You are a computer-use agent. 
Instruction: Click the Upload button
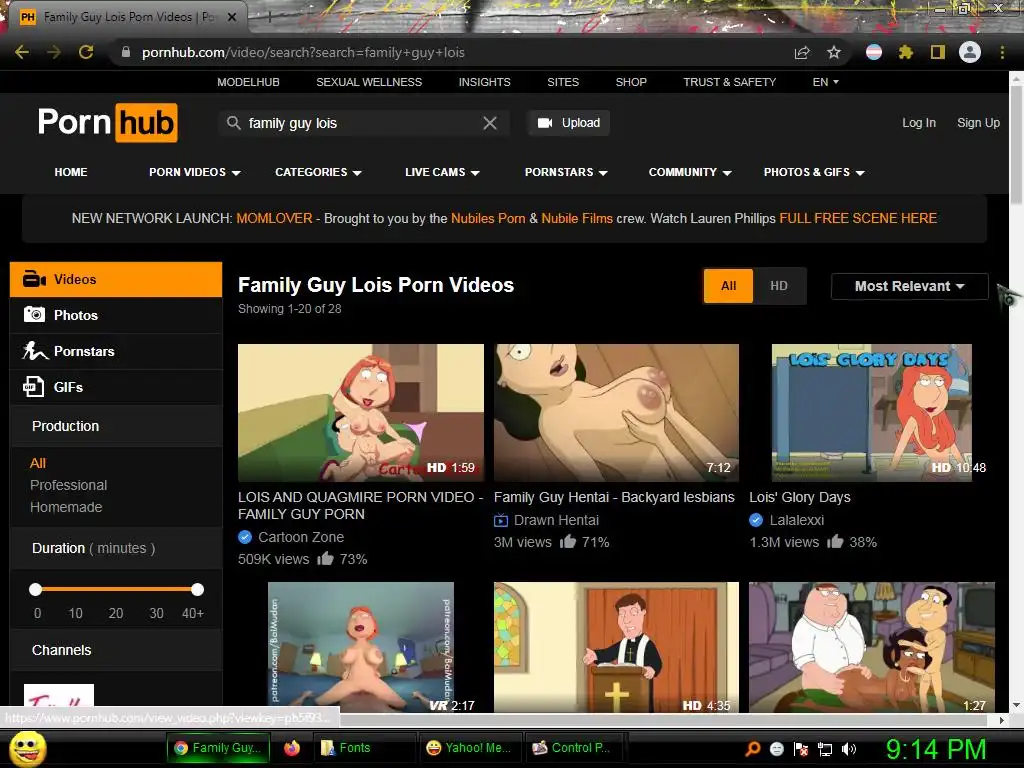point(568,123)
